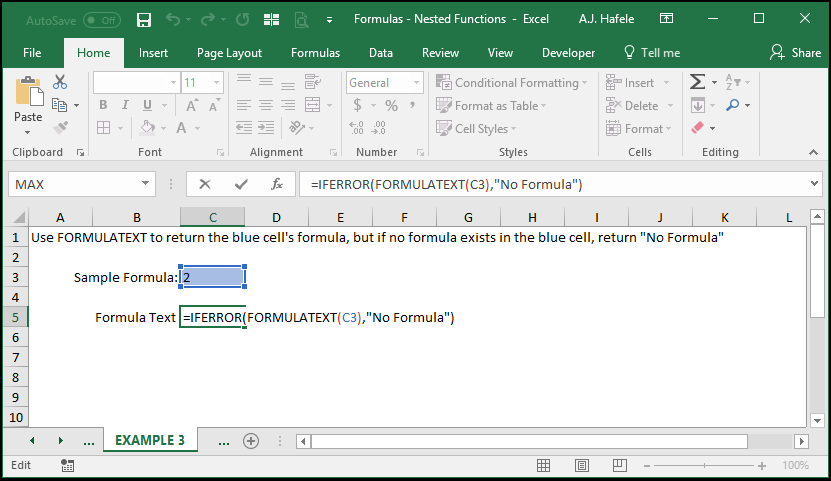The image size is (831, 481).
Task: Click the Comma Style icon
Action: click(412, 105)
